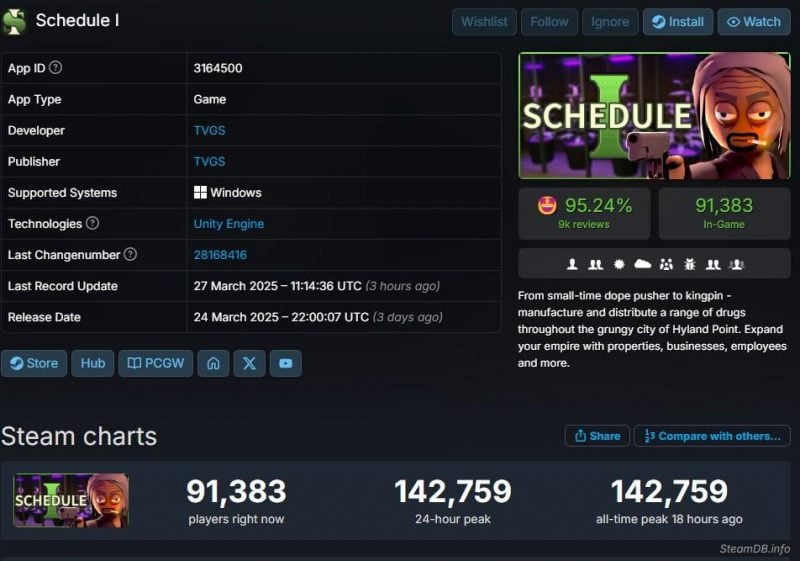The height and width of the screenshot is (561, 800).
Task: Click the Technologies help question icon
Action: pos(92,223)
